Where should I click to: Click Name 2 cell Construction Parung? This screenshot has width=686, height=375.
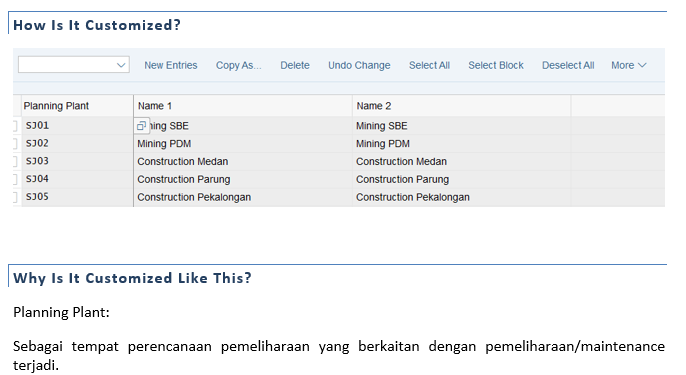pyautogui.click(x=462, y=179)
